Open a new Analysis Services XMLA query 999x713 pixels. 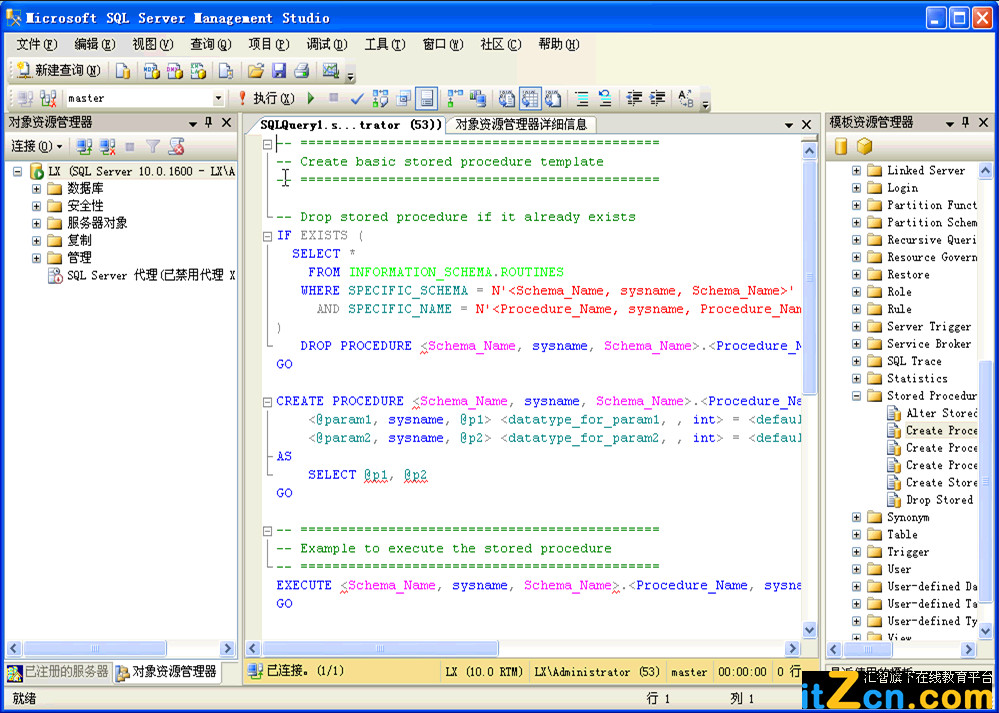(198, 71)
